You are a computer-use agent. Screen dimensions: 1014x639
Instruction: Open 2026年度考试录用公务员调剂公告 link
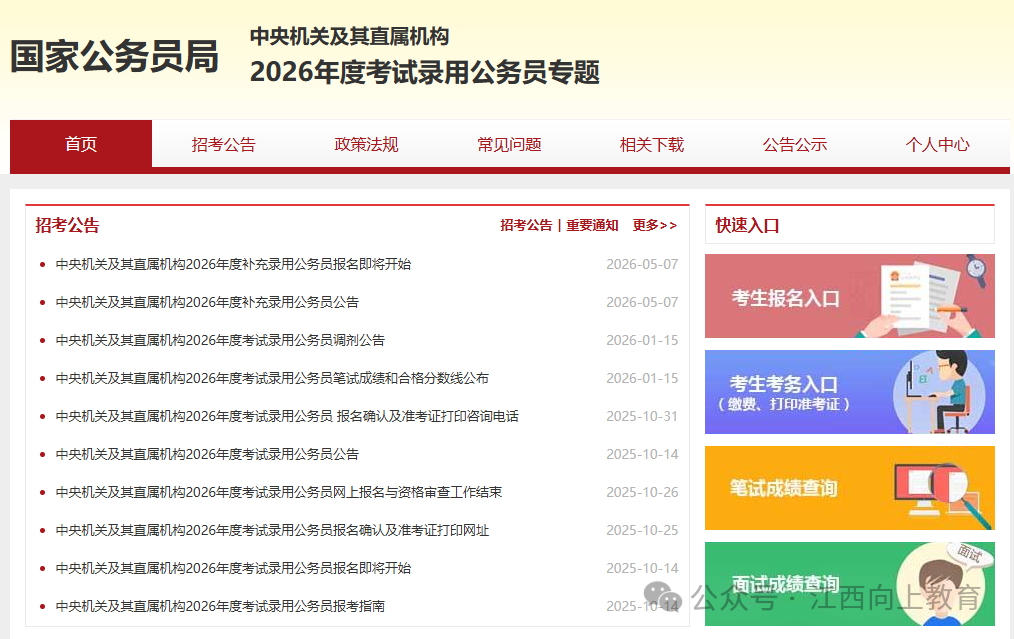pyautogui.click(x=221, y=340)
